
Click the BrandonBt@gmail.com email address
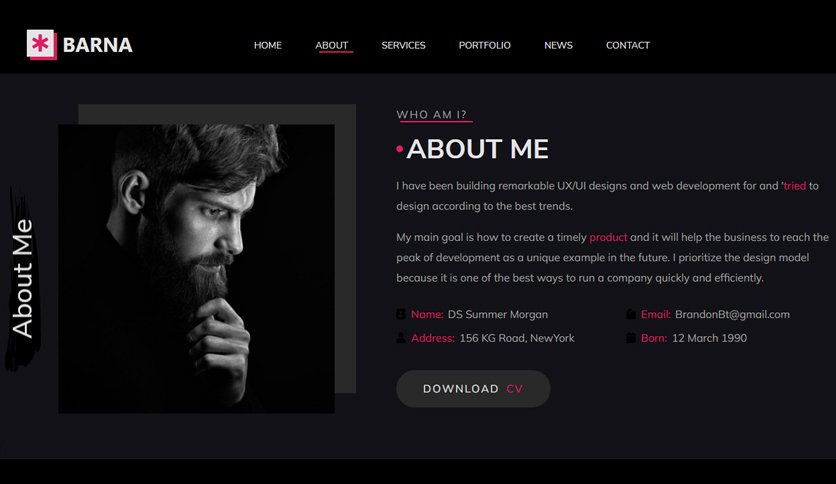coord(733,314)
